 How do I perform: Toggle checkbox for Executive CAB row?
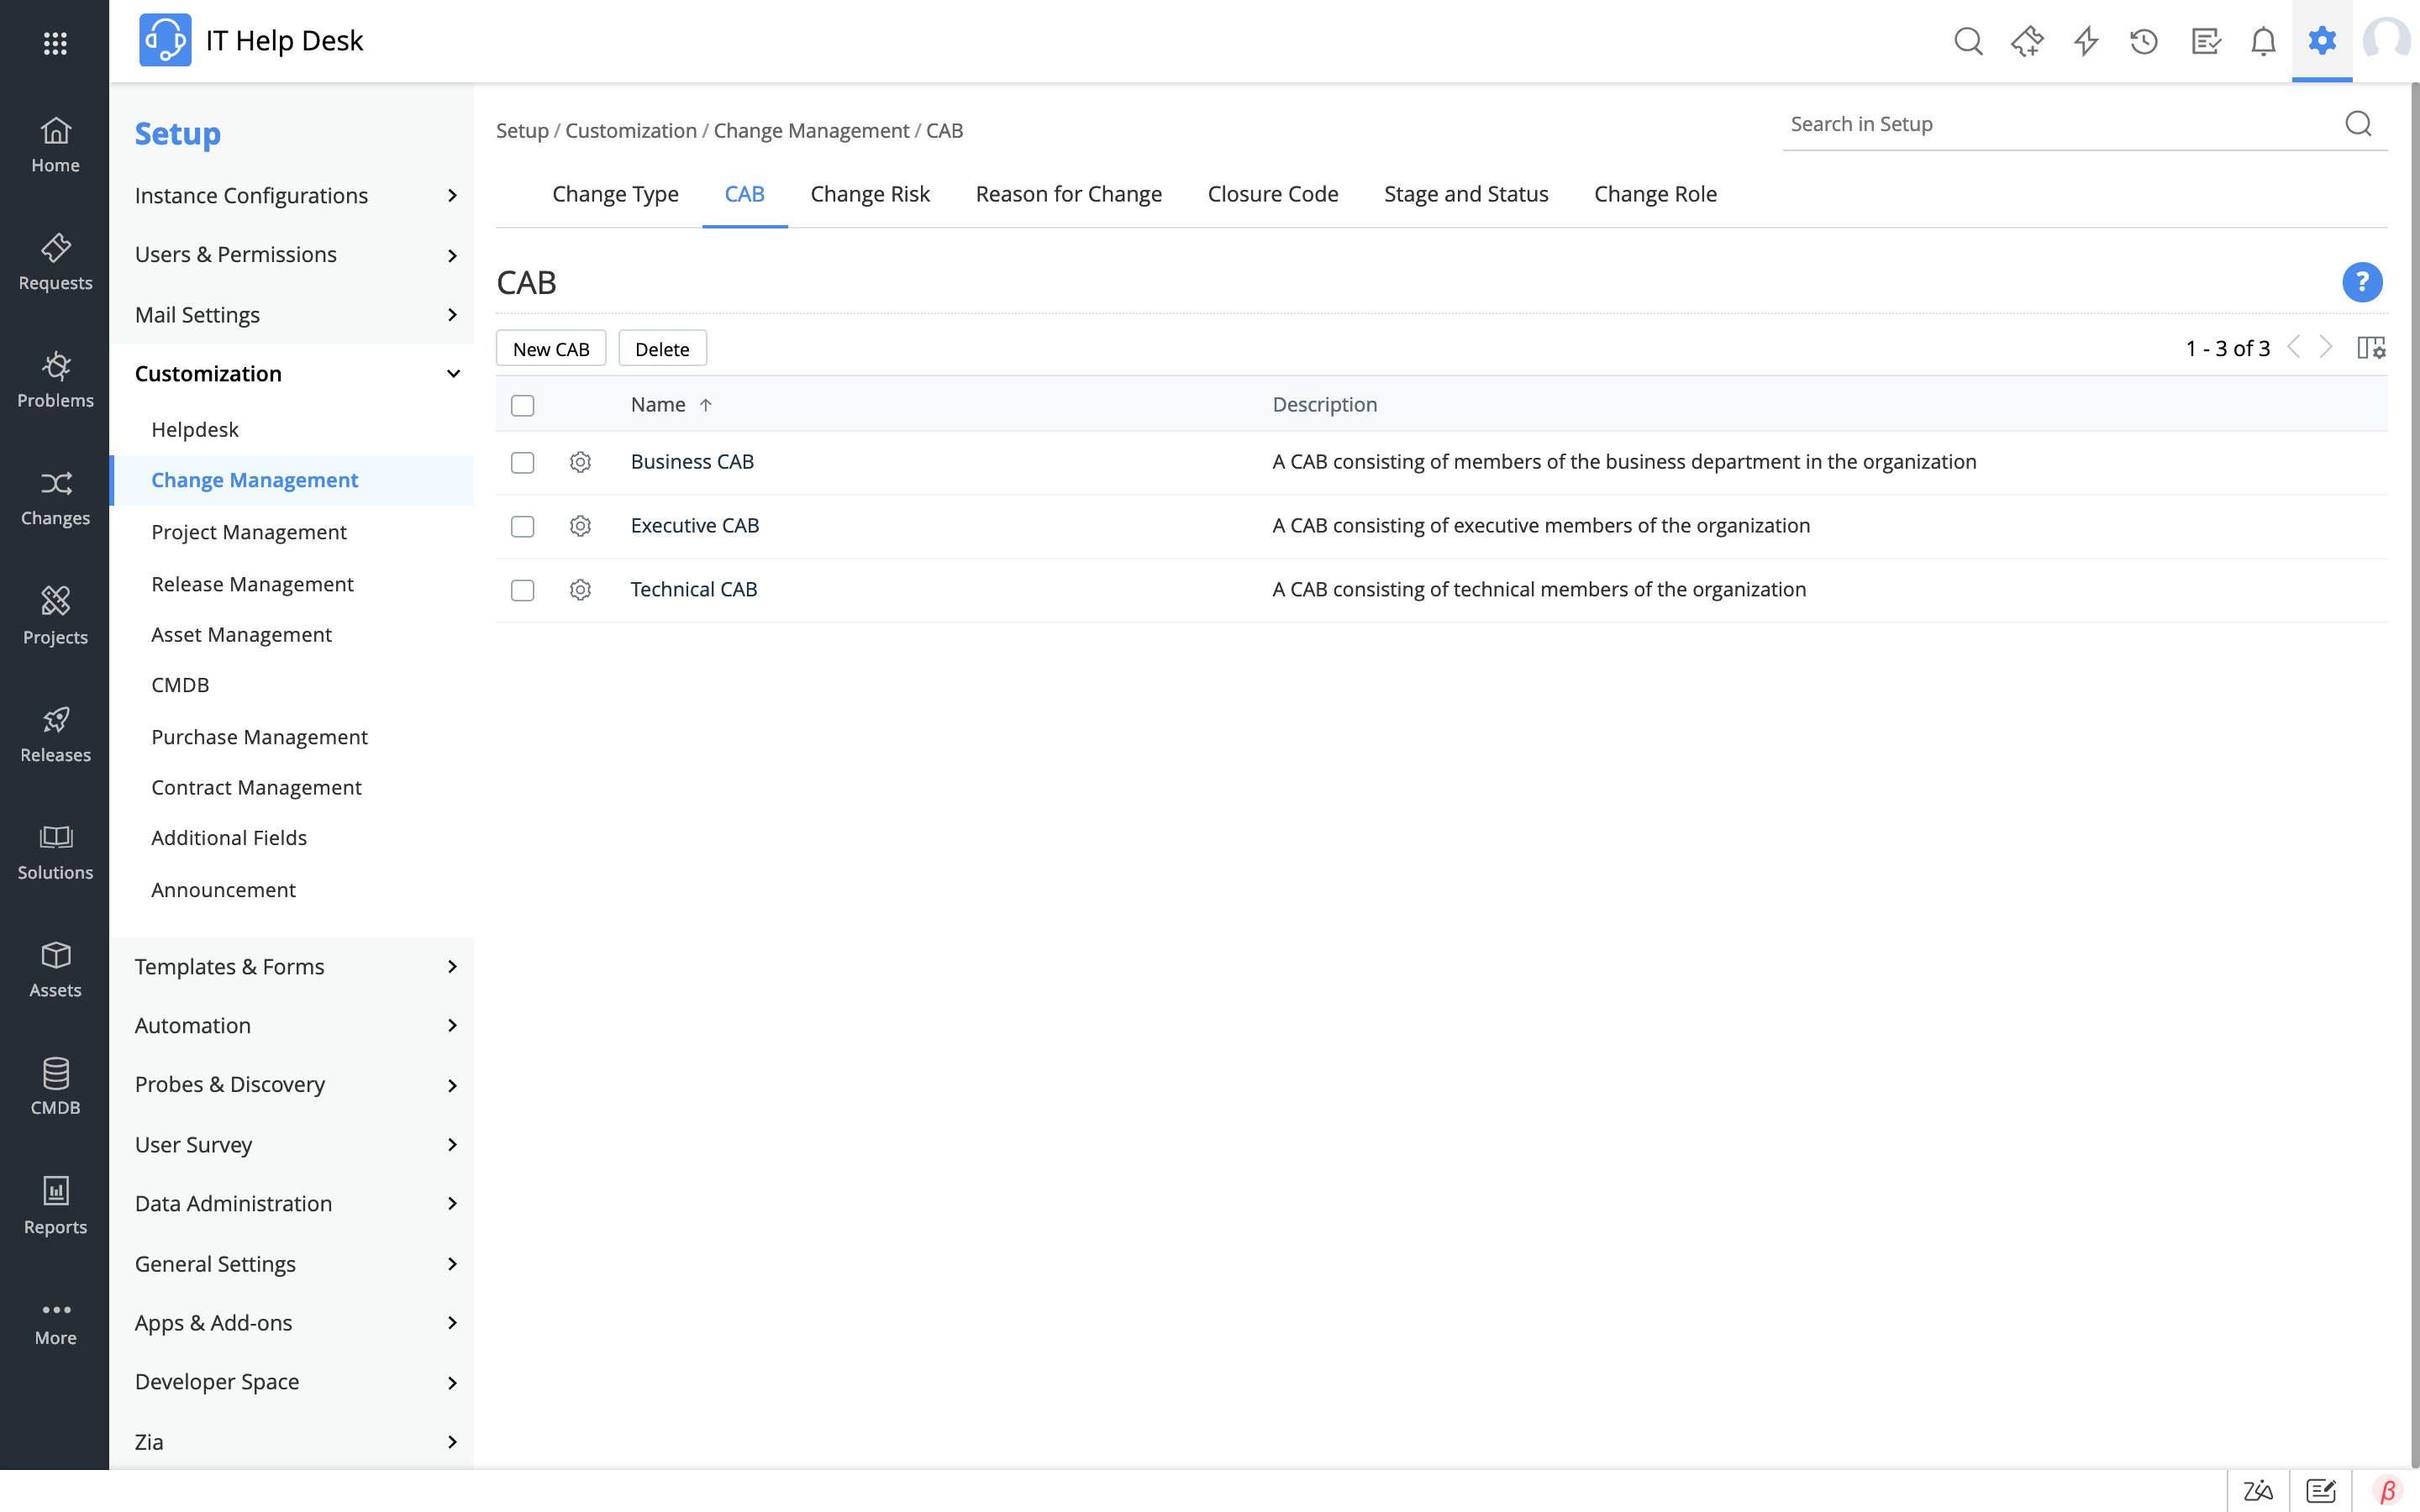tap(523, 526)
